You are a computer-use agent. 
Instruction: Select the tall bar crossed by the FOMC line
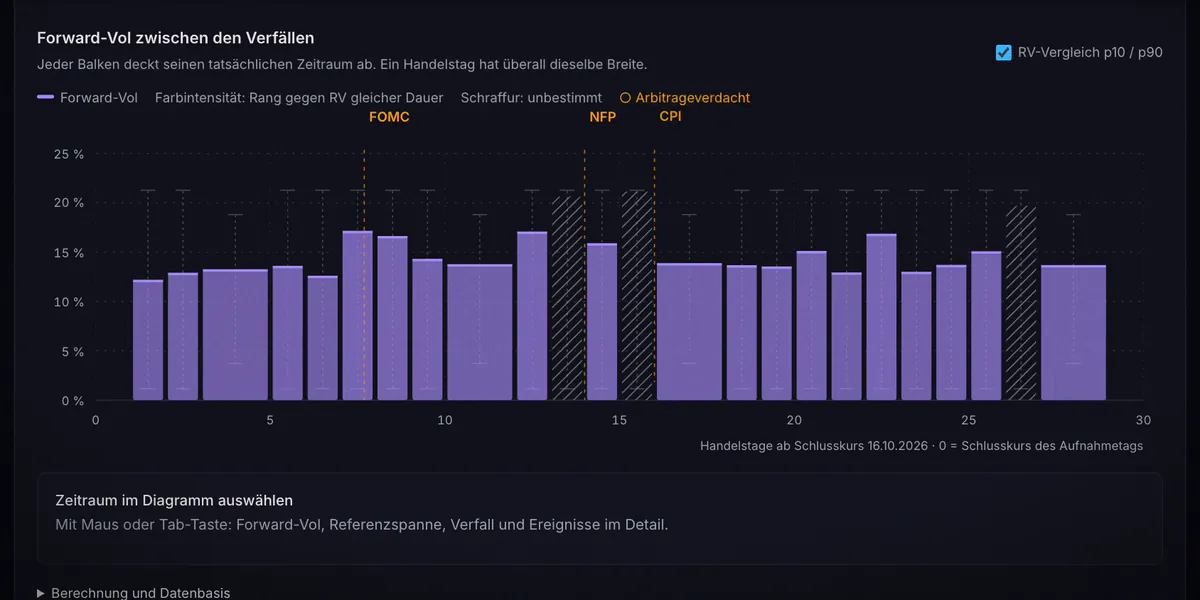click(x=358, y=316)
